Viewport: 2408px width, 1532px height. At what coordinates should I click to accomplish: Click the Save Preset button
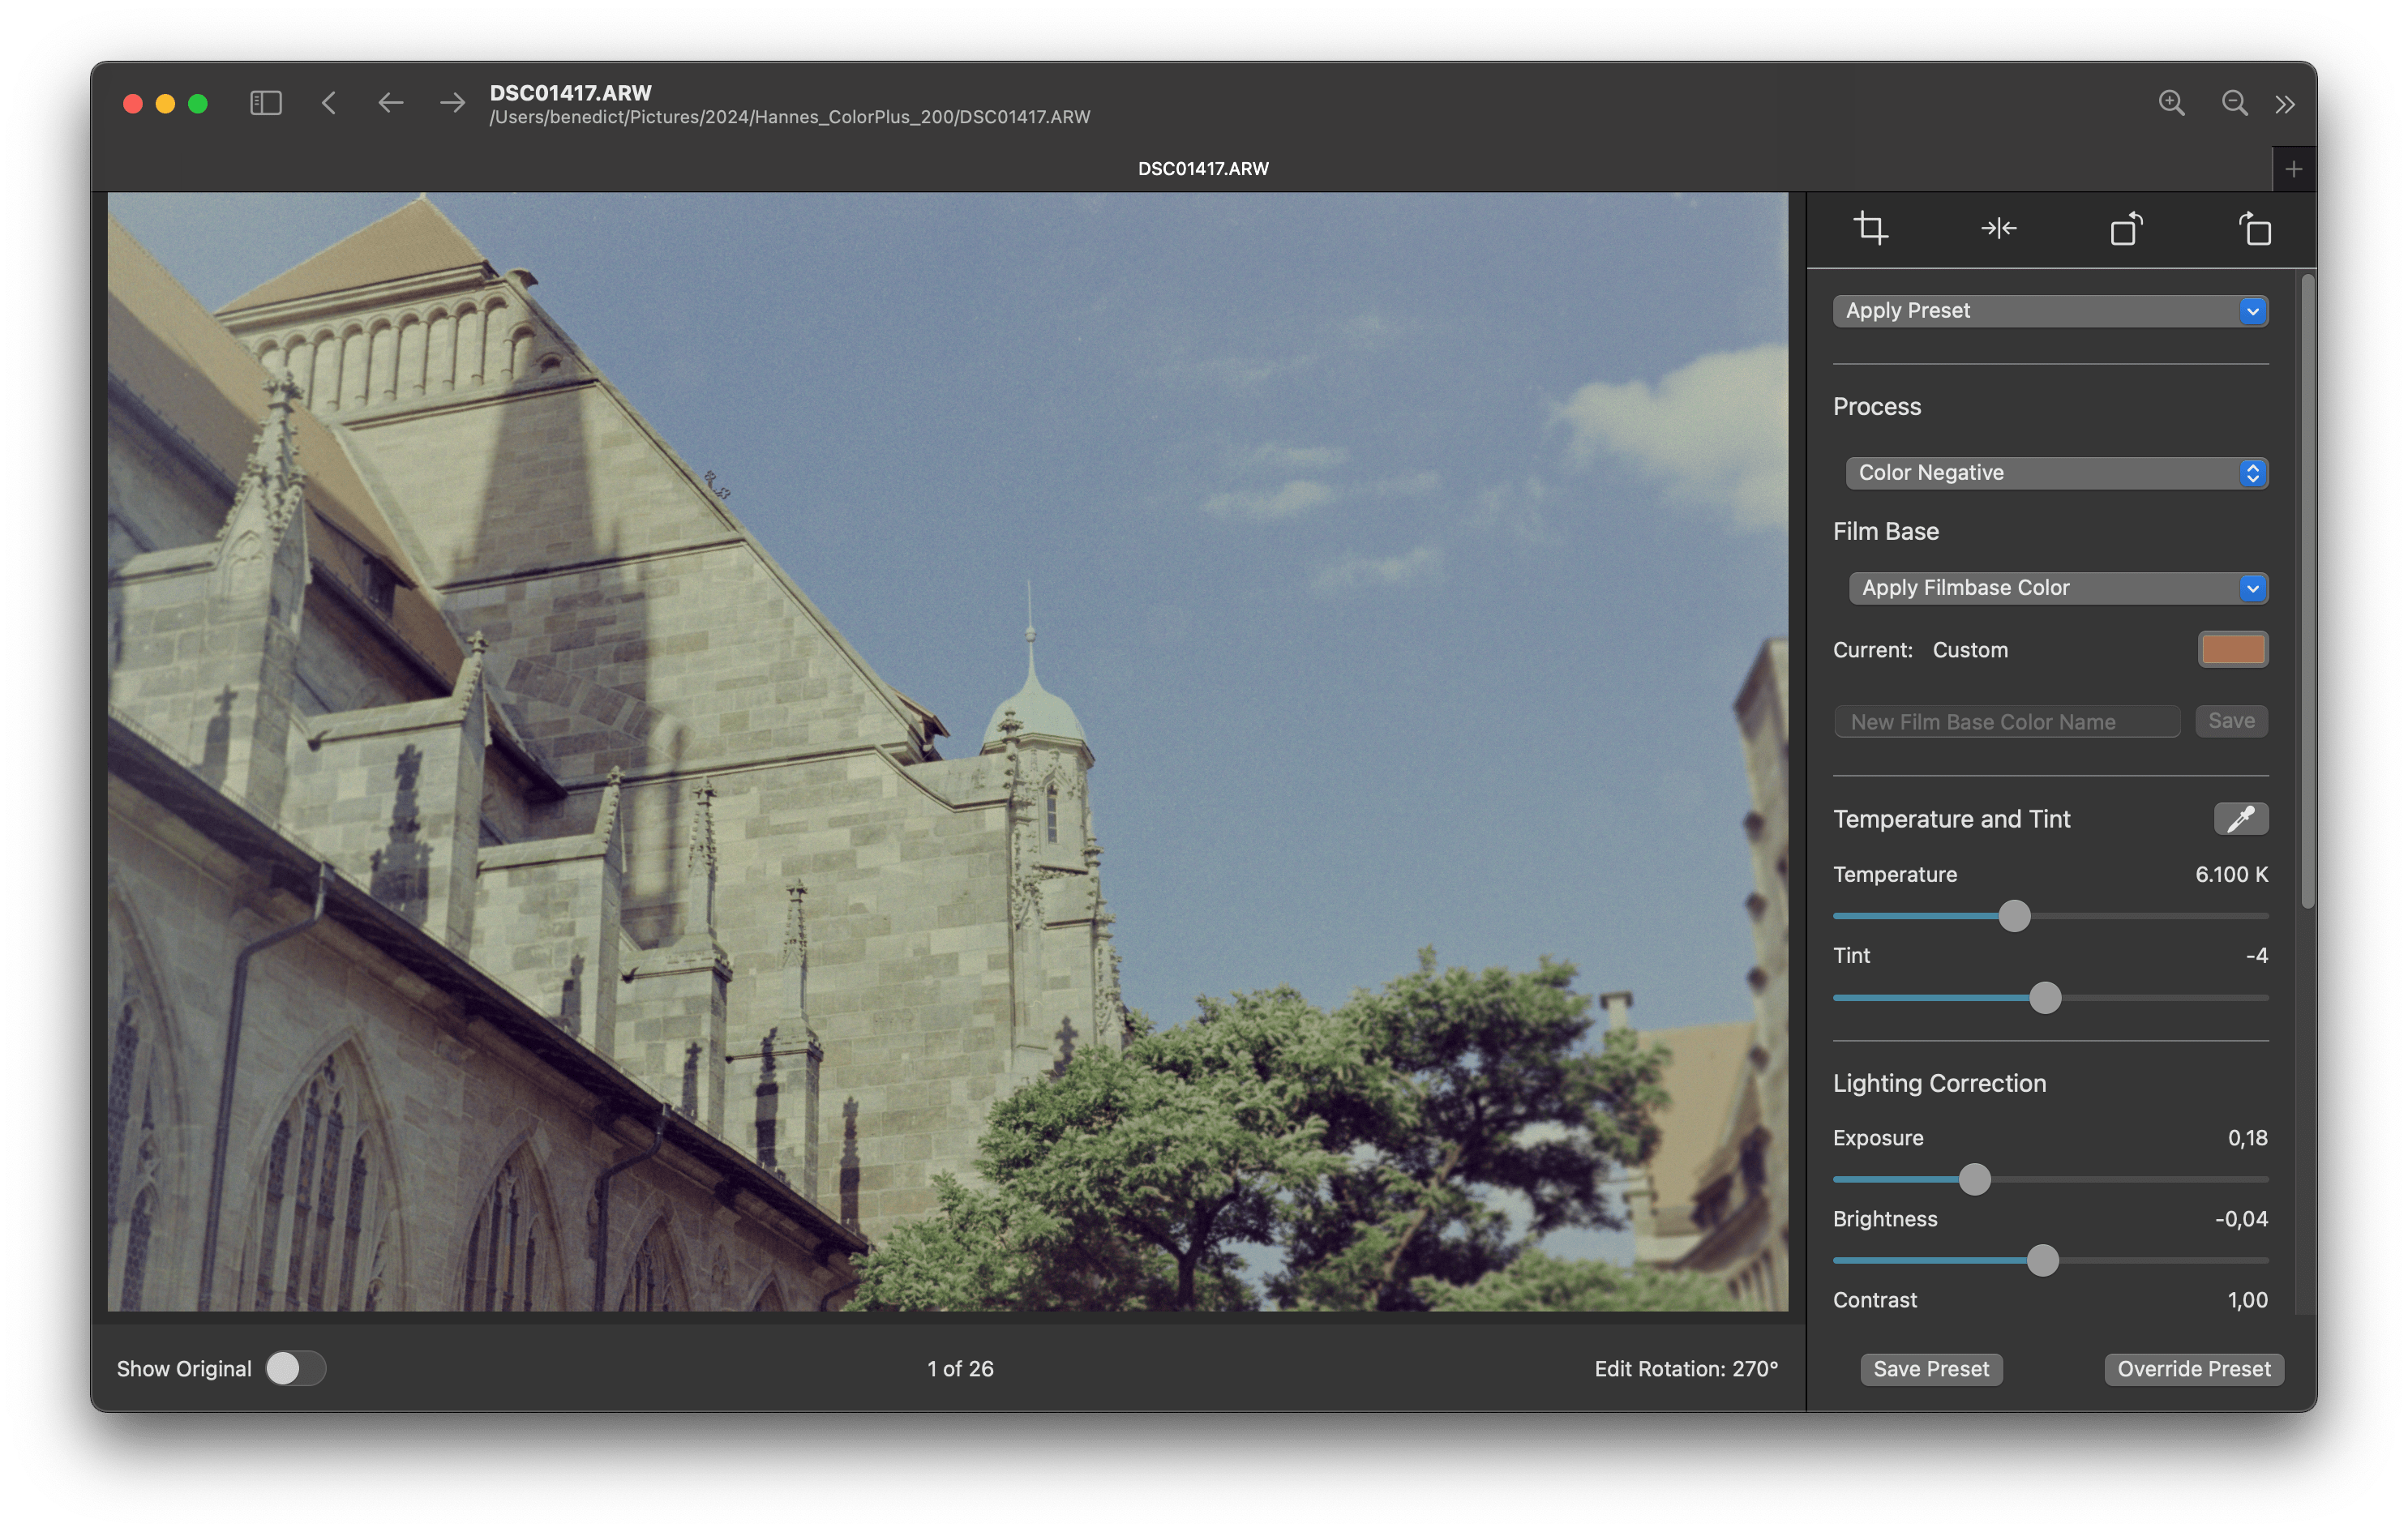(1931, 1369)
